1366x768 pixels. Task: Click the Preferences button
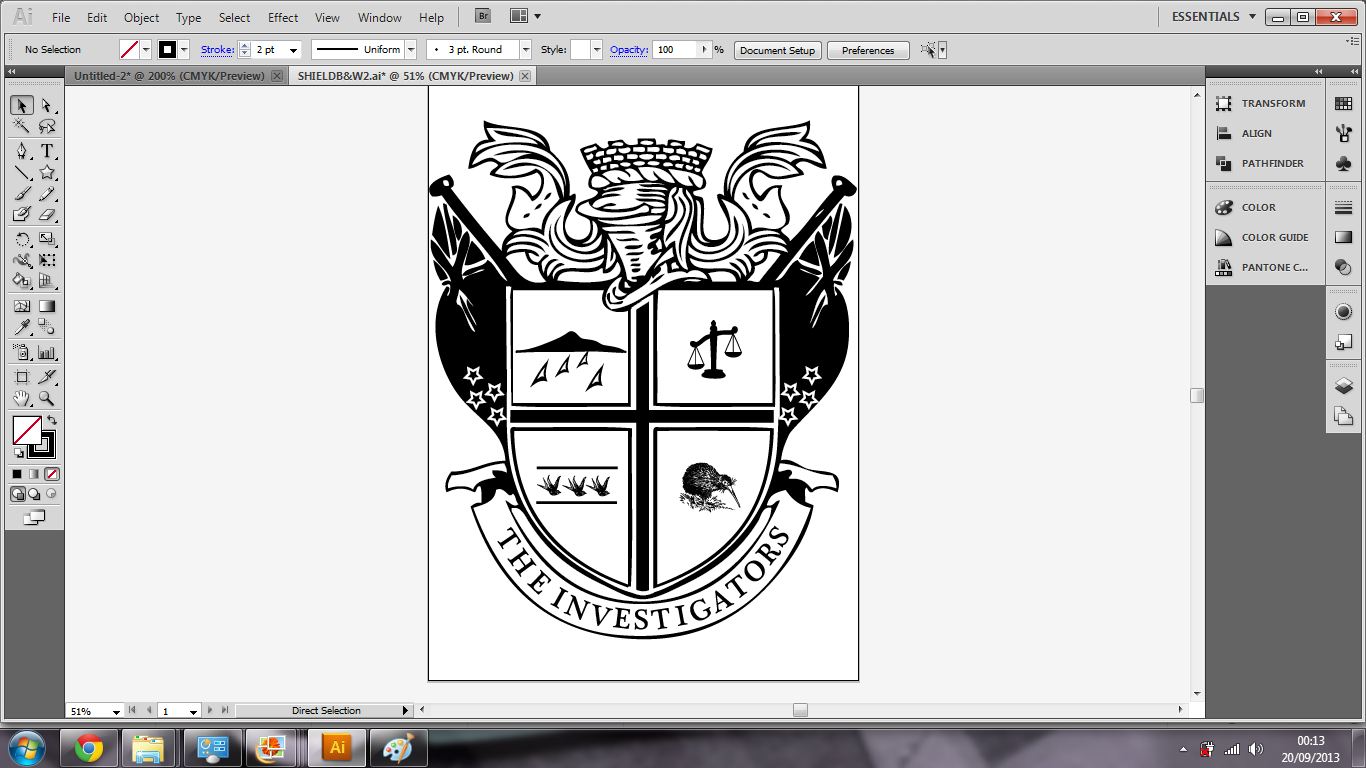pos(867,50)
